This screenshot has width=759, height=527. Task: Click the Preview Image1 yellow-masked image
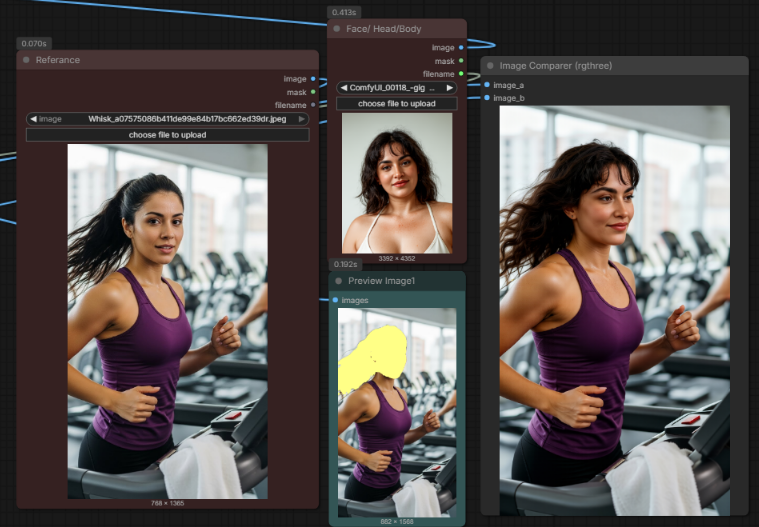point(397,412)
